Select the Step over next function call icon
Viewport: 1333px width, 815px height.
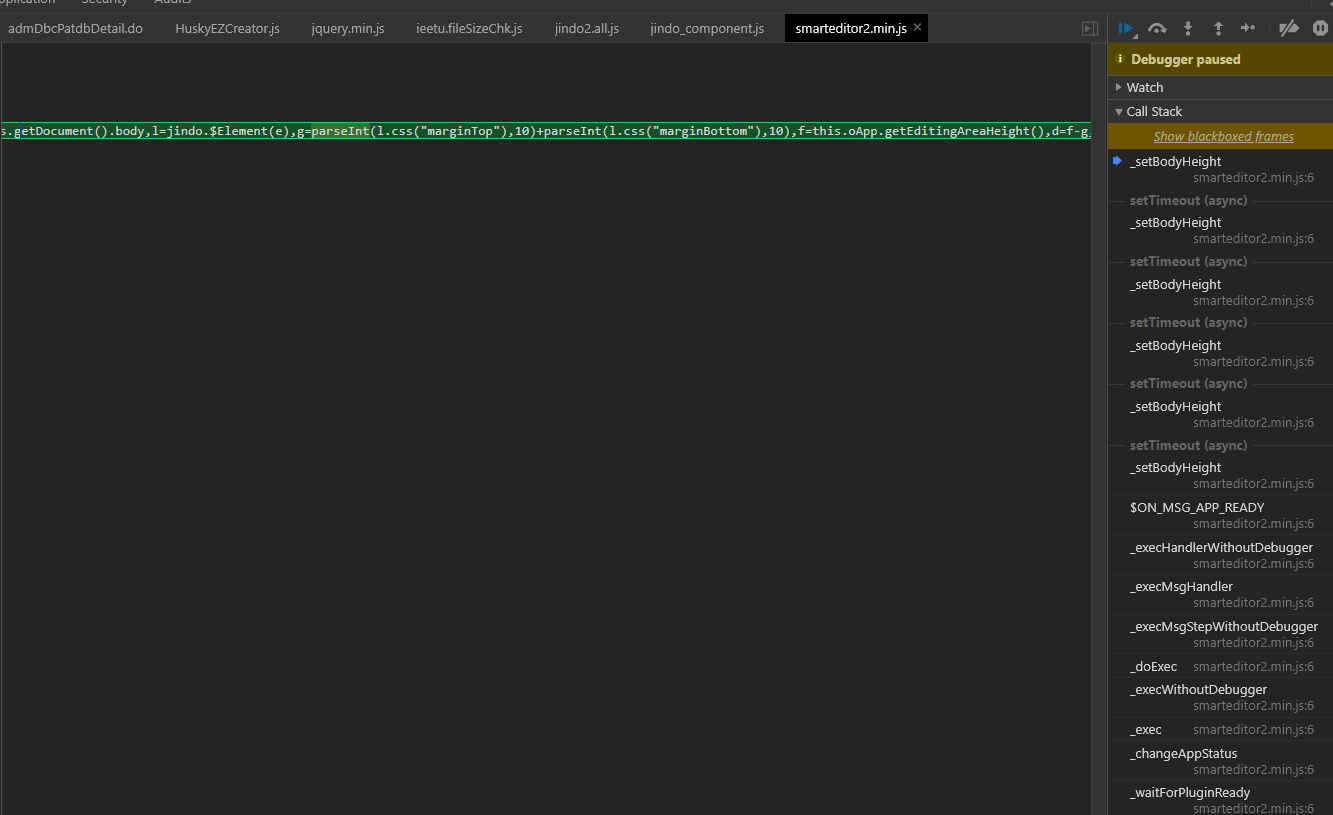pos(1157,28)
